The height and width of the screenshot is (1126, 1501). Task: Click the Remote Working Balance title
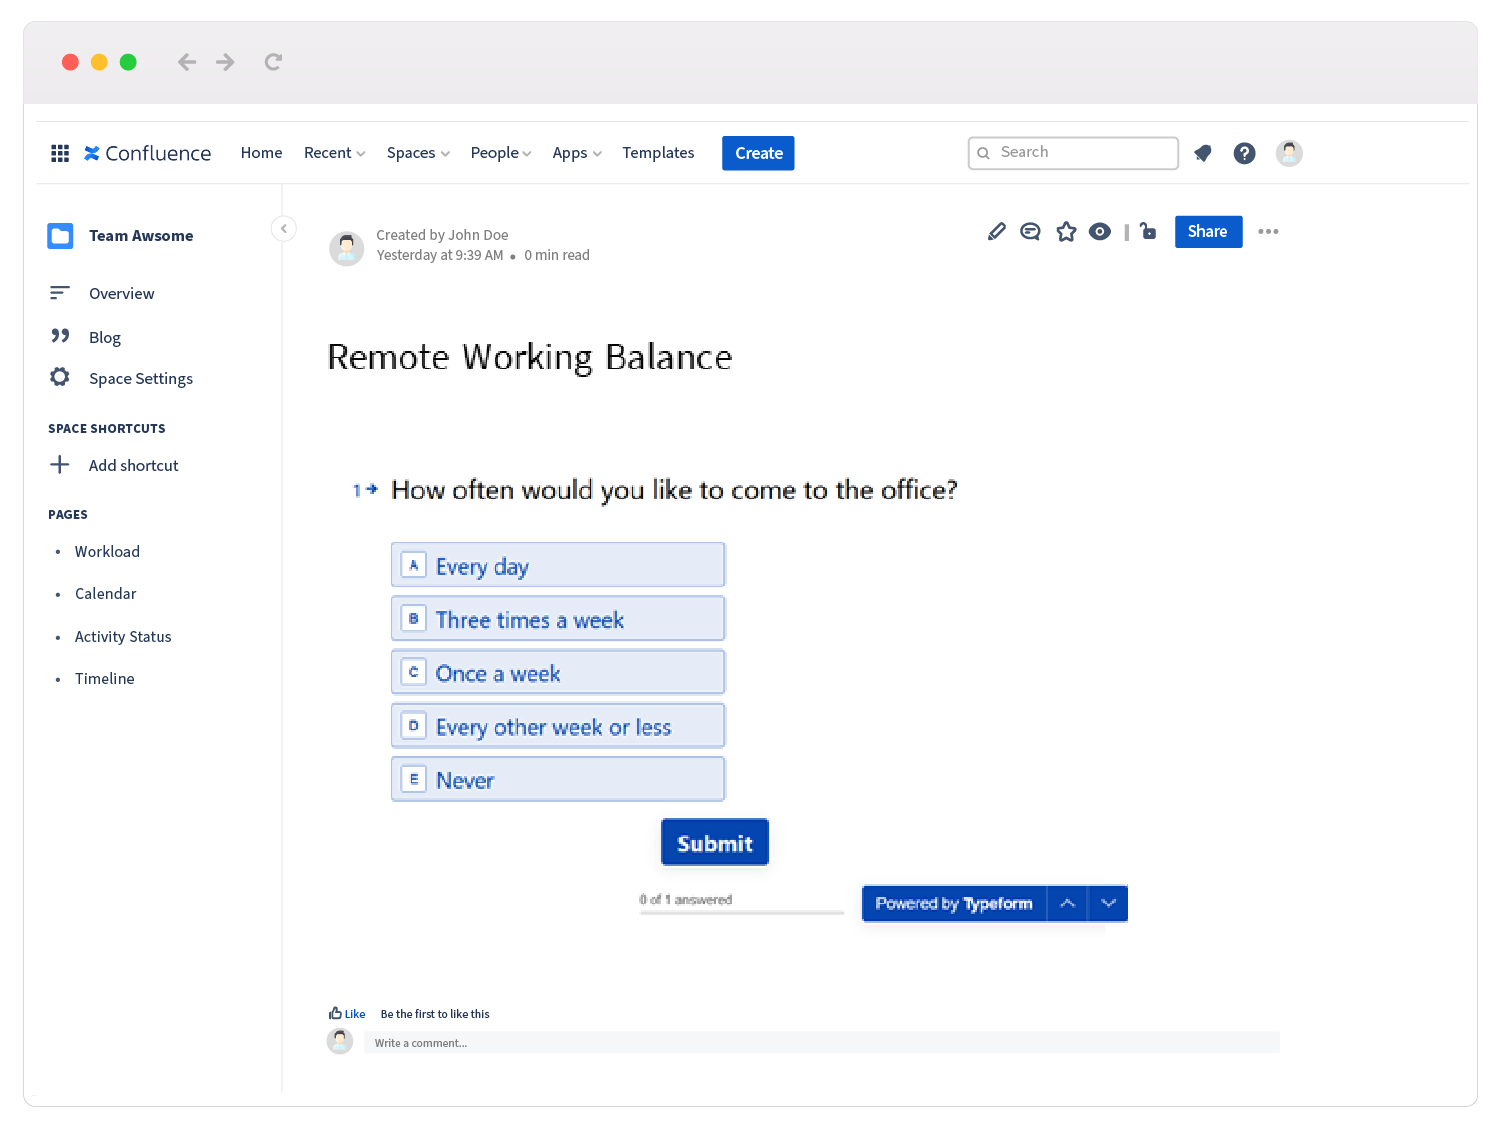coord(530,357)
